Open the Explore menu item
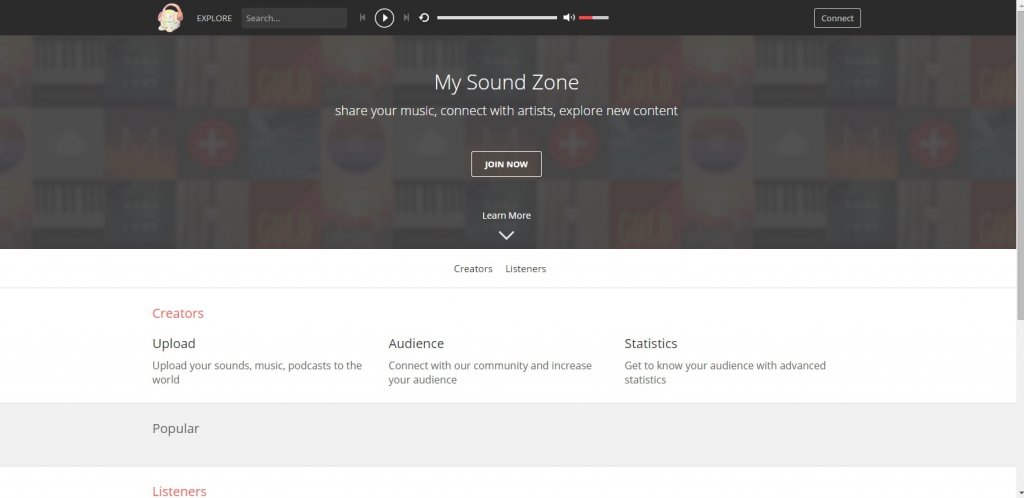The image size is (1024, 498). click(214, 18)
